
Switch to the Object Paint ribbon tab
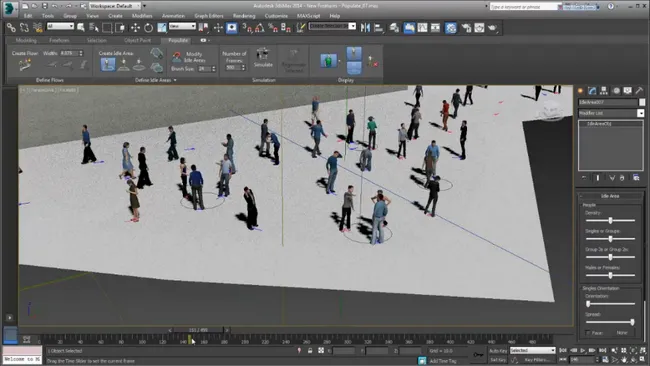point(137,40)
